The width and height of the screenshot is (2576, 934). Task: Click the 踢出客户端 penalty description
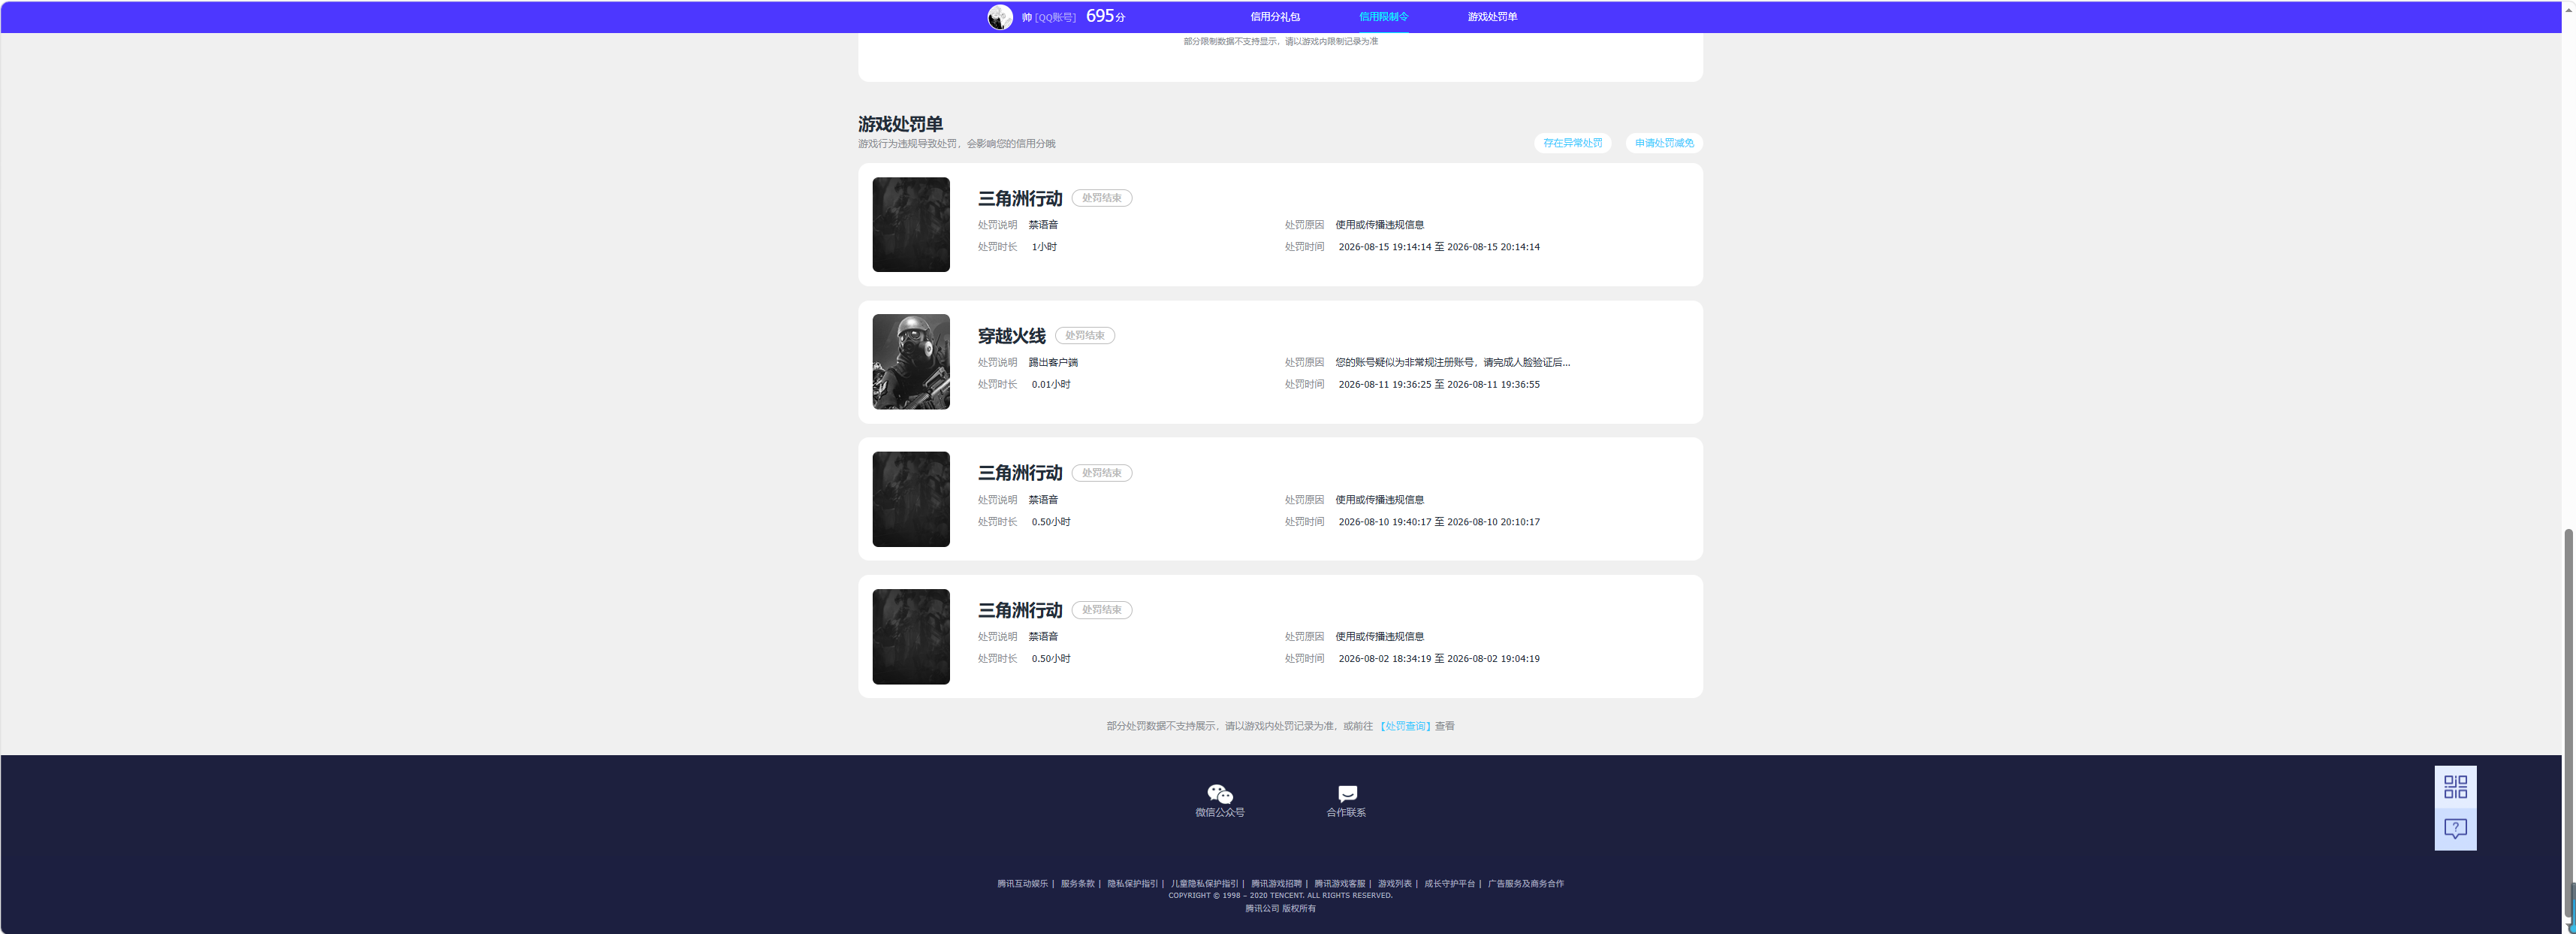(1053, 363)
